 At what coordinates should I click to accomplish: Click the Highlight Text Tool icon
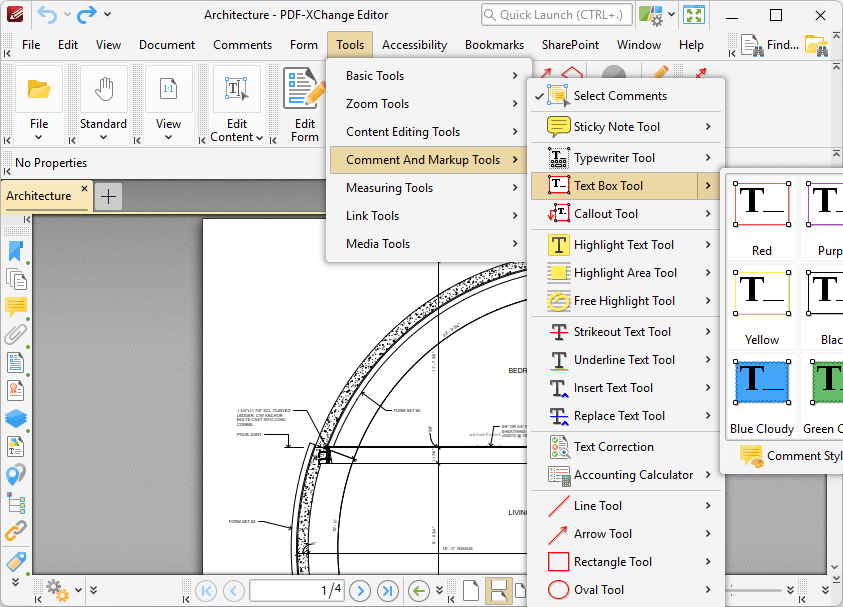(x=559, y=245)
